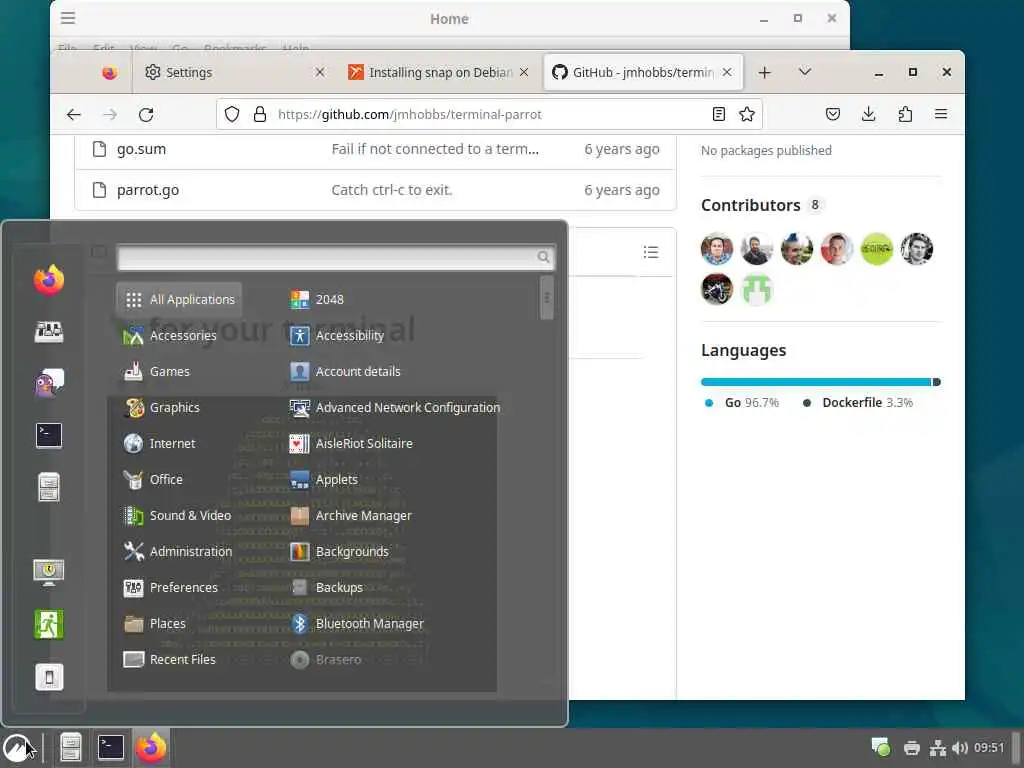
Task: Select All Applications category
Action: pyautogui.click(x=180, y=300)
